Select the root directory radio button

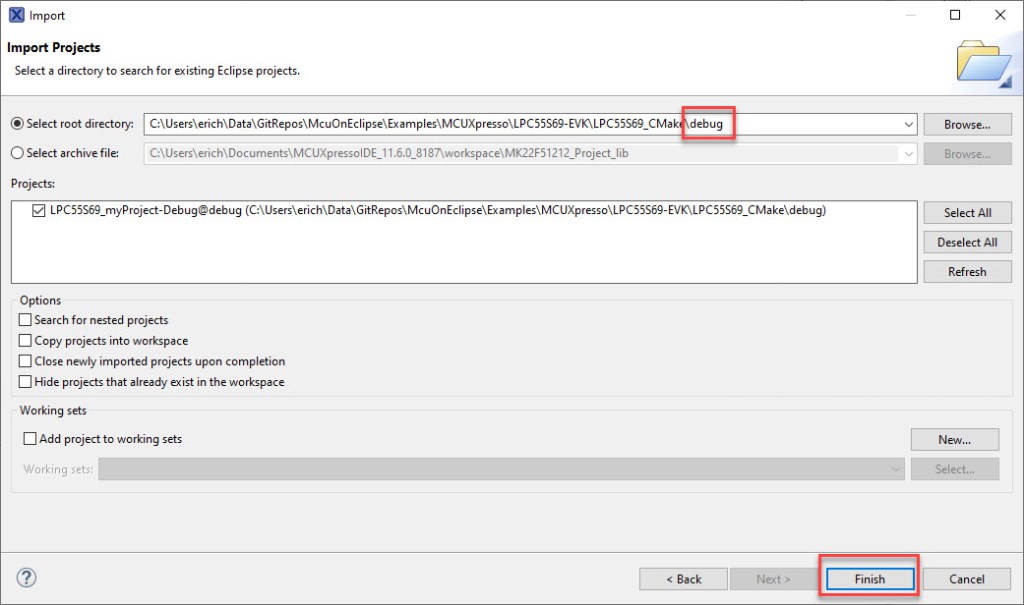pyautogui.click(x=16, y=124)
